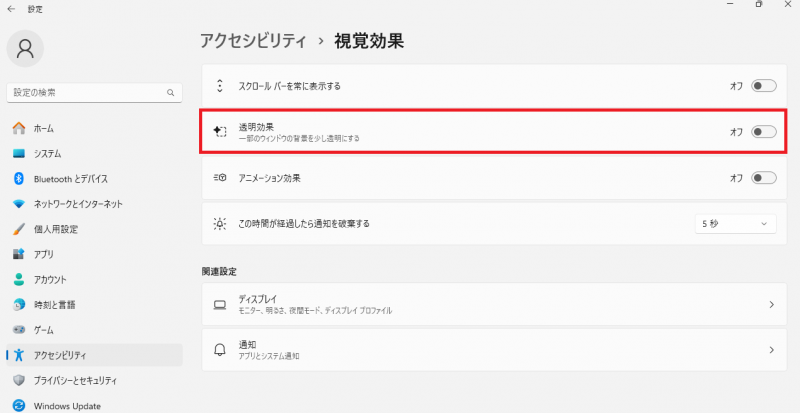The height and width of the screenshot is (413, 800).
Task: Click the search magnifier icon
Action: [x=171, y=92]
